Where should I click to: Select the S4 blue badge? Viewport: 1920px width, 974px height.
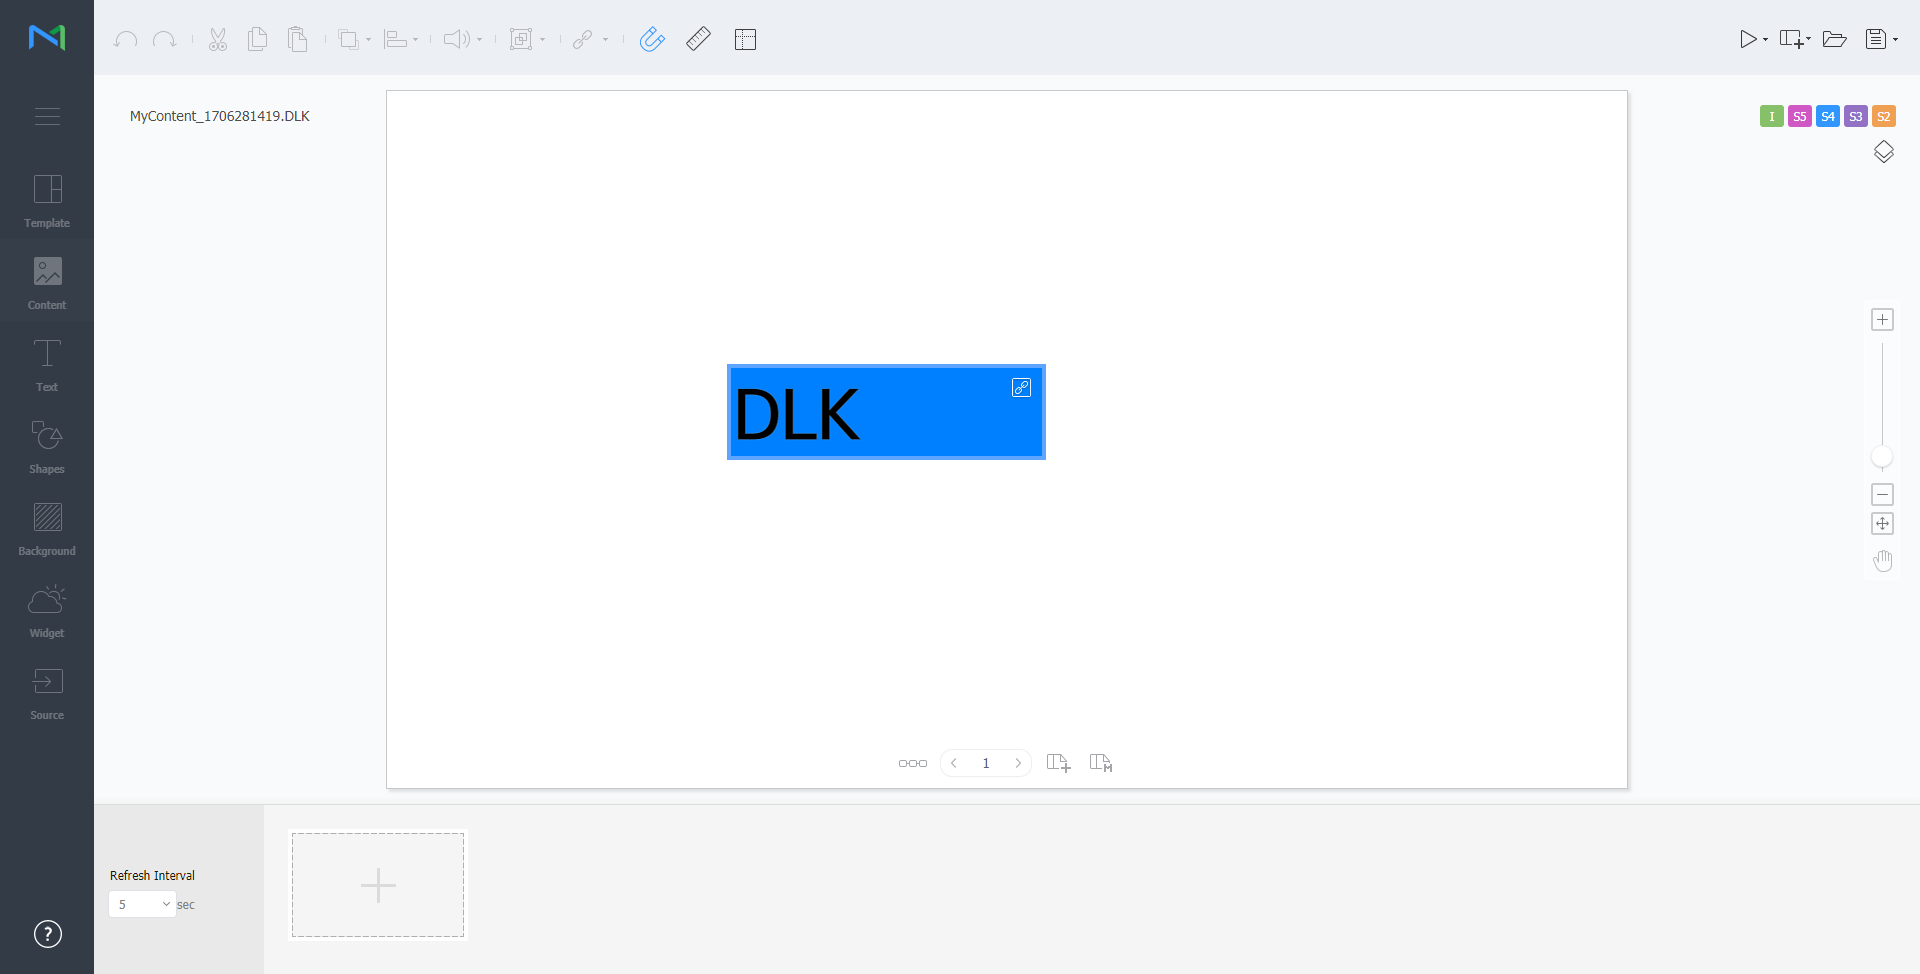pos(1827,117)
